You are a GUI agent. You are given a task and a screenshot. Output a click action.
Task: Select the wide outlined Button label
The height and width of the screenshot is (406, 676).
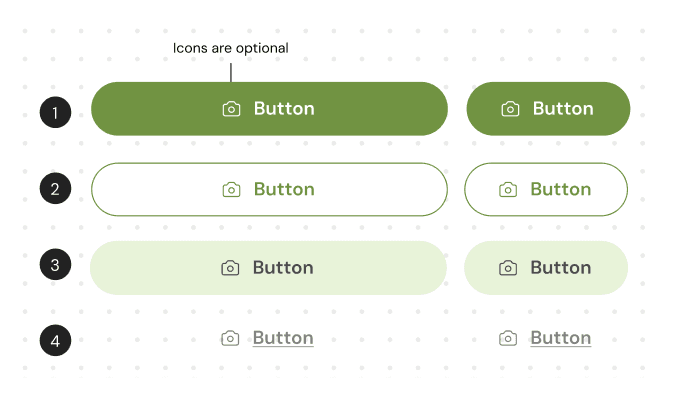point(284,189)
